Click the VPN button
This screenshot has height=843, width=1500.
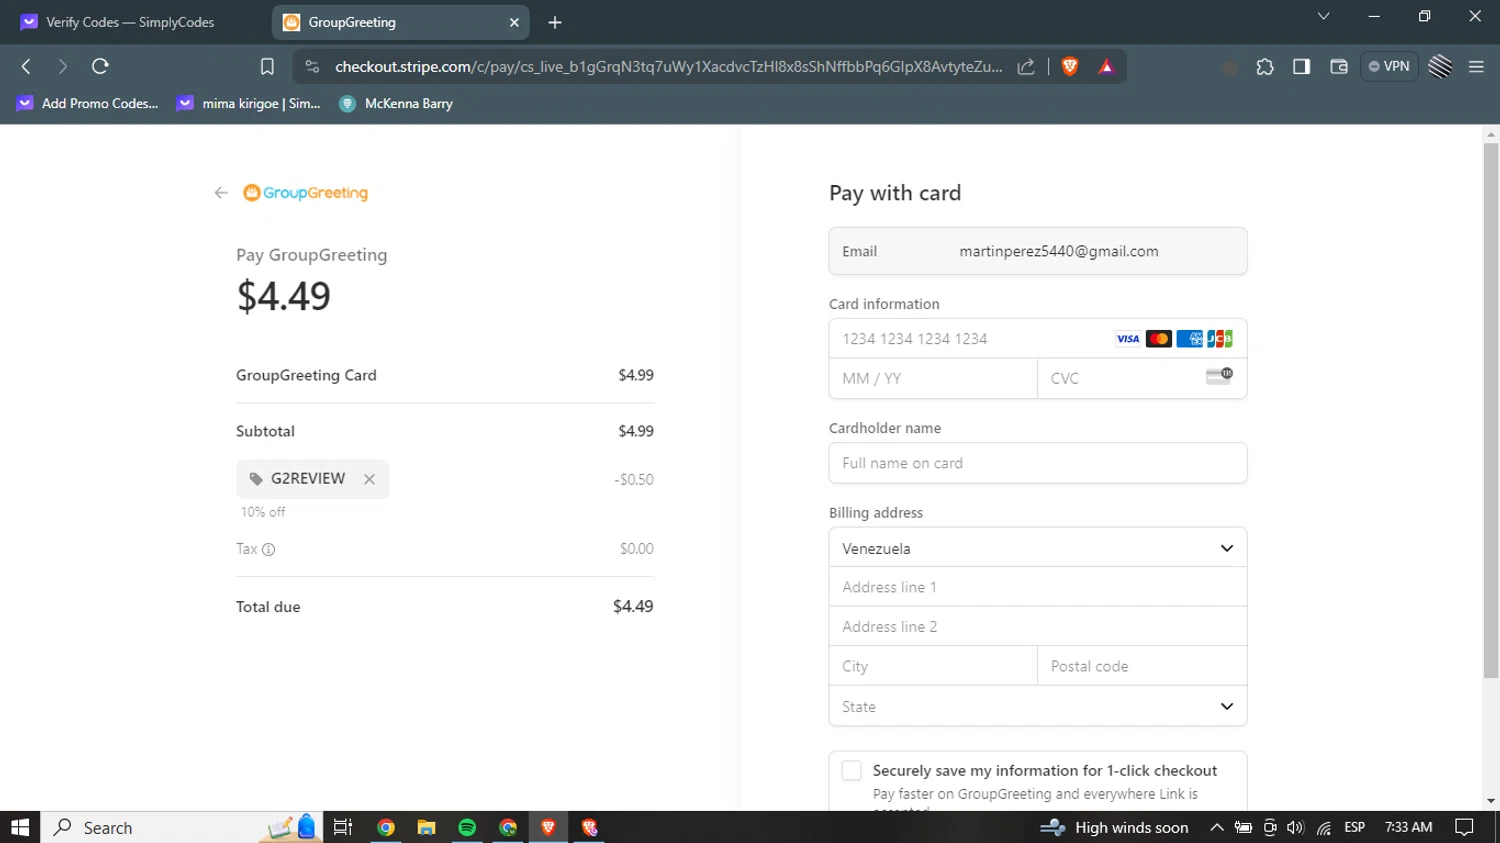pos(1389,66)
